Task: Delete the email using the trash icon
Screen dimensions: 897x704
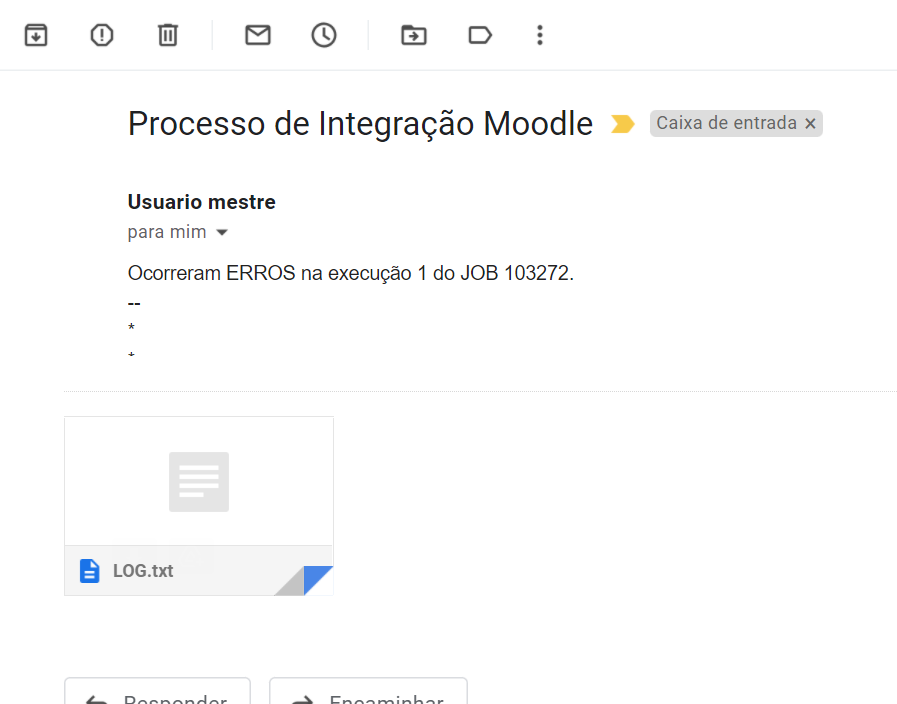Action: tap(168, 35)
